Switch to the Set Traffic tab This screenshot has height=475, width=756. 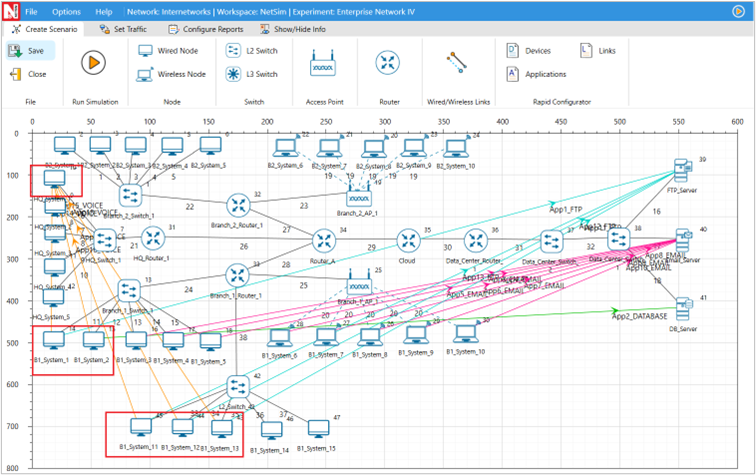[125, 29]
